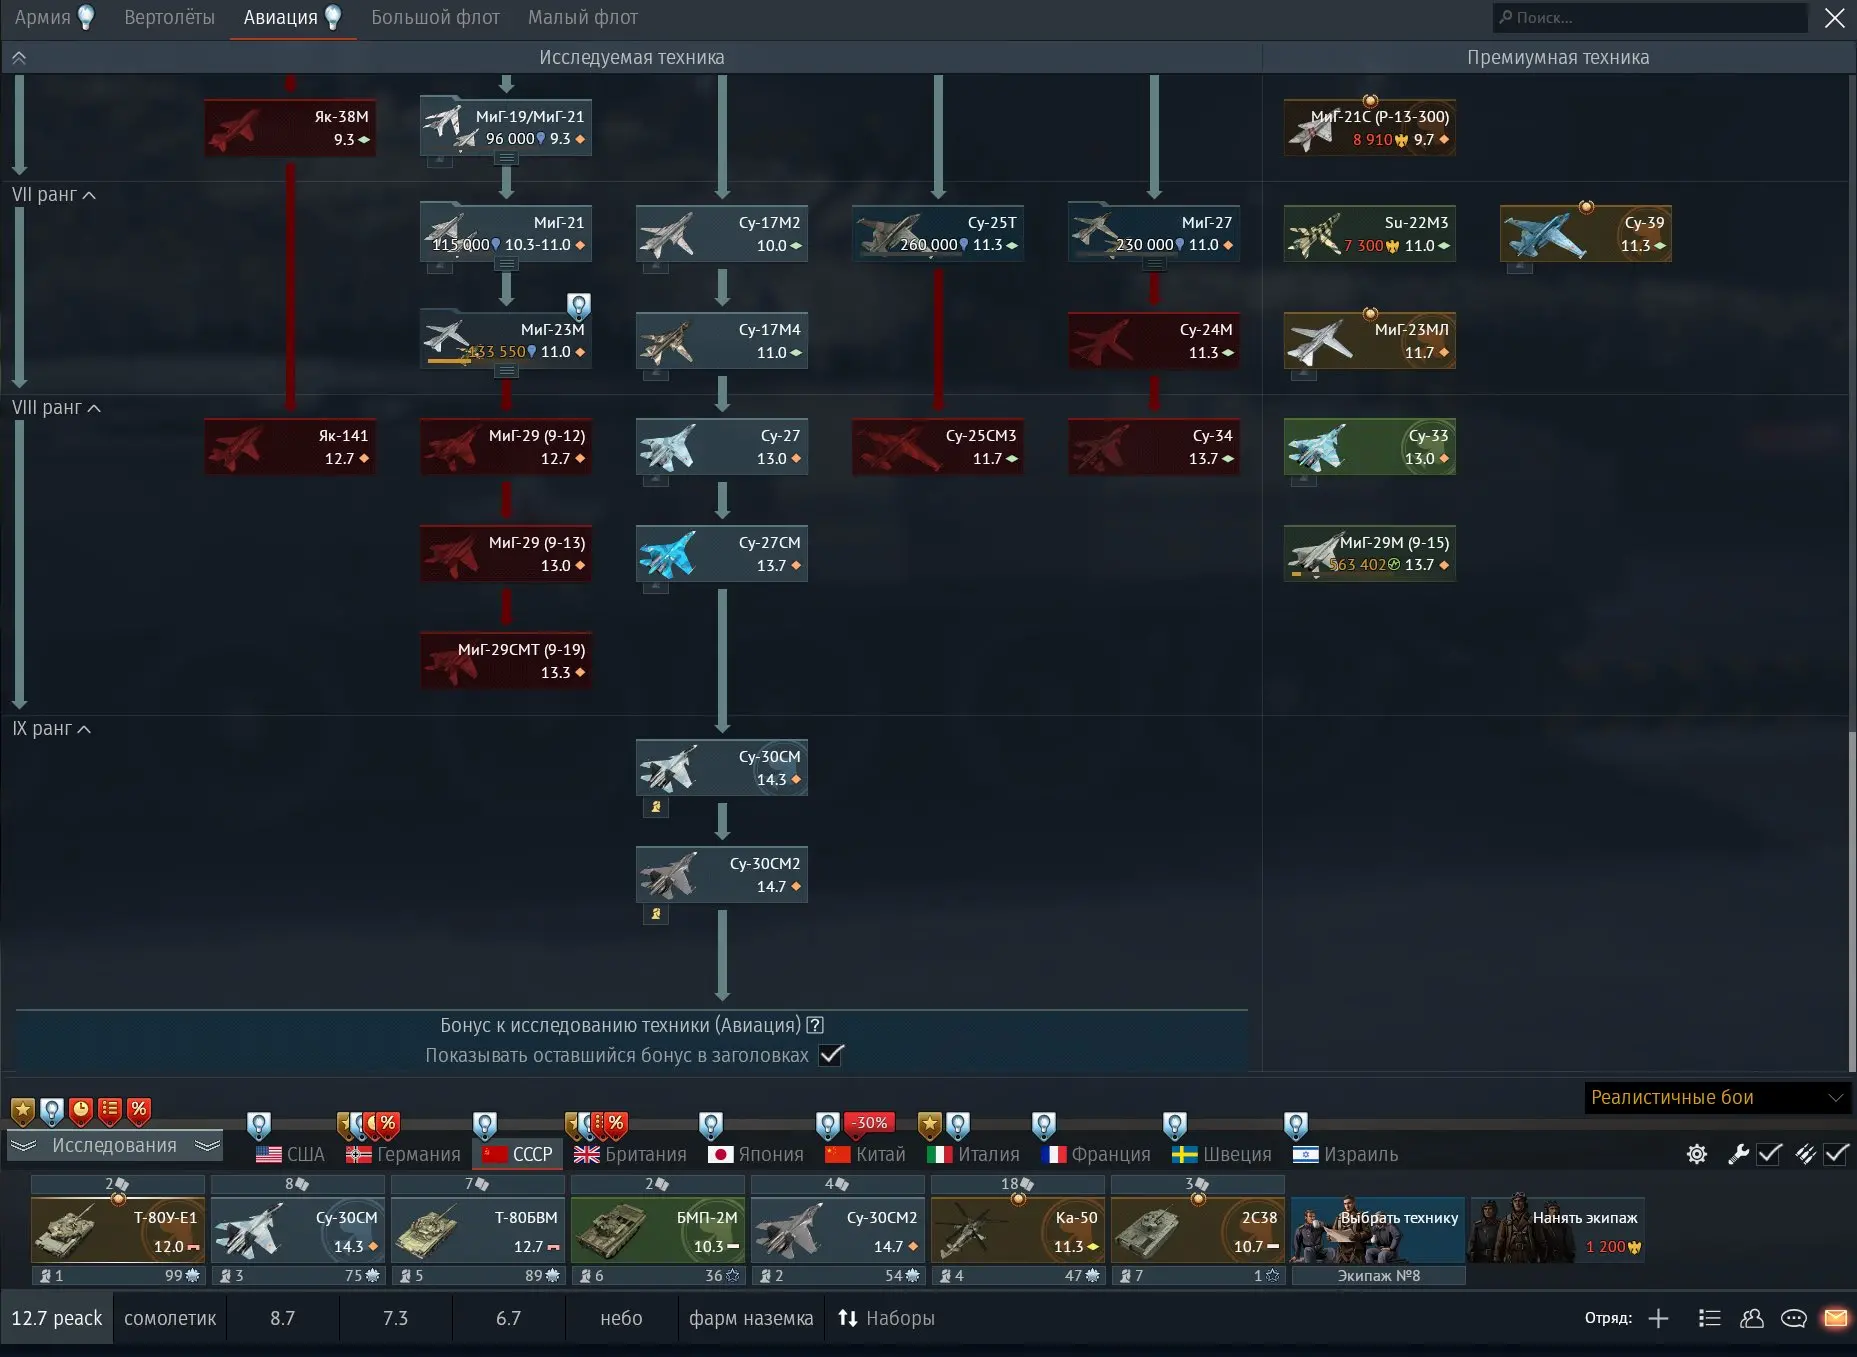Screen dimensions: 1857x1357
Task: Toggle the Показывать оставшийся бонус checkbox
Action: coord(831,1055)
